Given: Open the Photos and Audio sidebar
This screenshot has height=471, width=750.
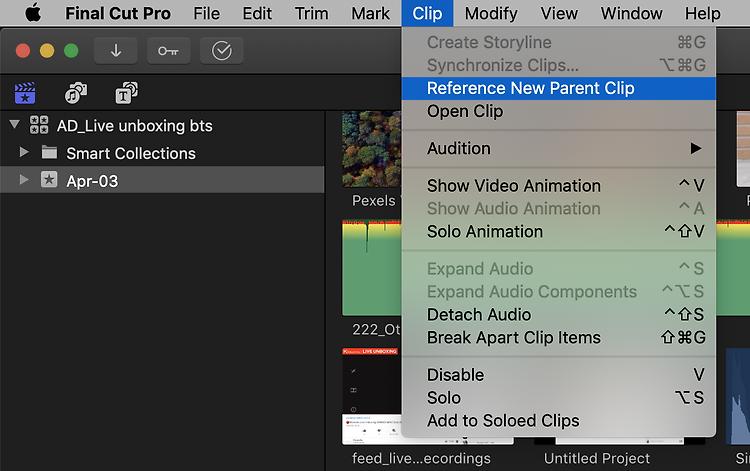Looking at the screenshot, I should point(76,93).
